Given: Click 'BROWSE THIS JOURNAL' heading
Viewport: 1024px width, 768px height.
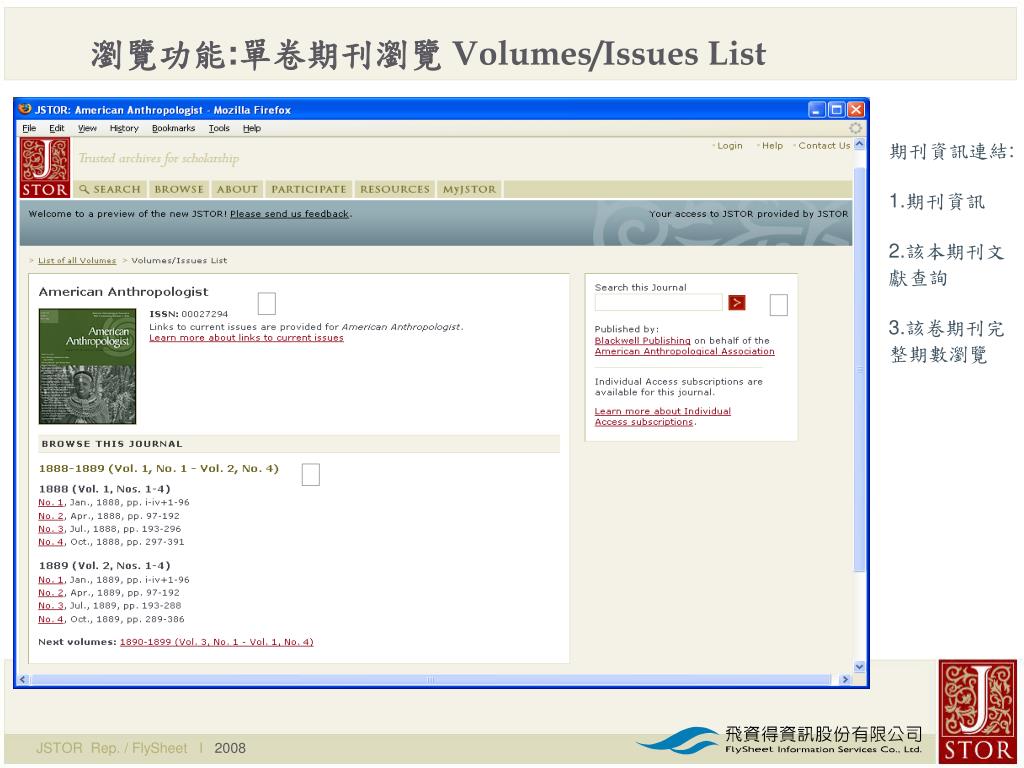Looking at the screenshot, I should (x=112, y=444).
